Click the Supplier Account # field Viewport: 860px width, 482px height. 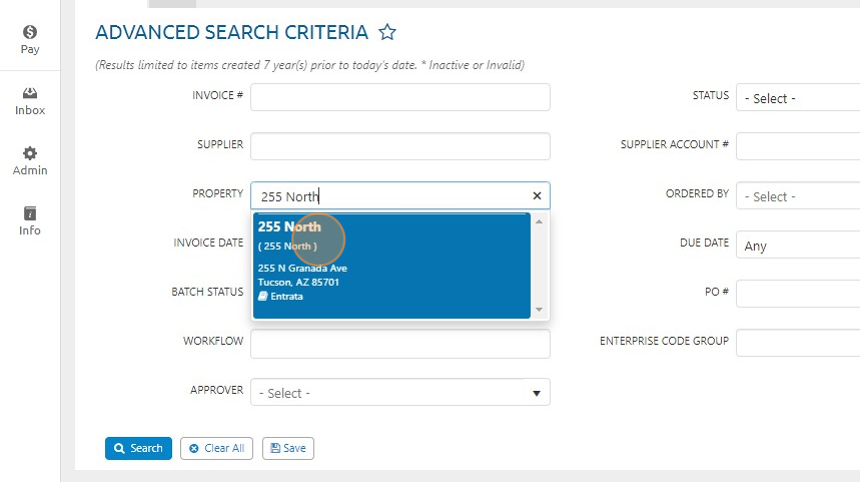(798, 146)
